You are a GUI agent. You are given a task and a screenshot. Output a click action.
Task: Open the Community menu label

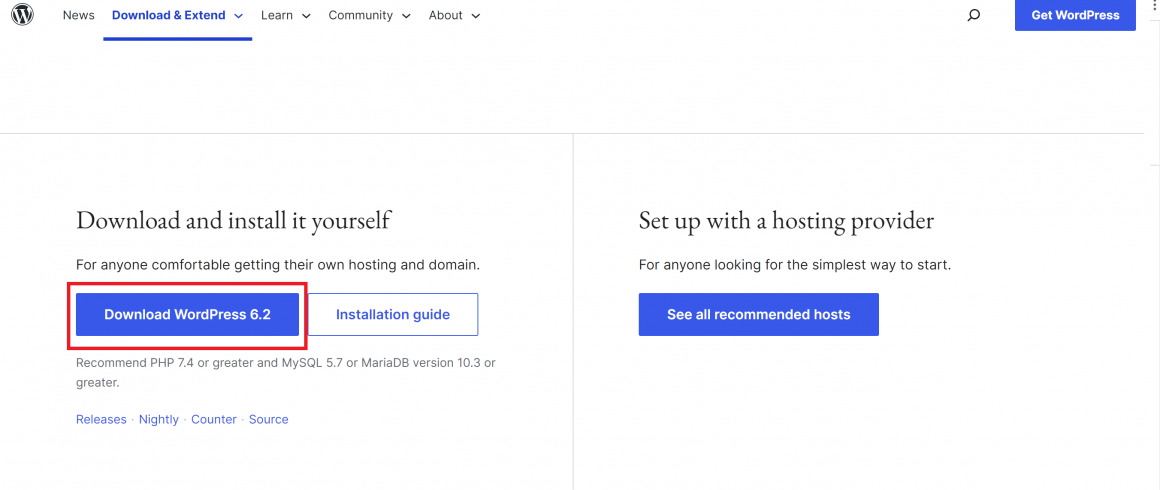[x=360, y=15]
